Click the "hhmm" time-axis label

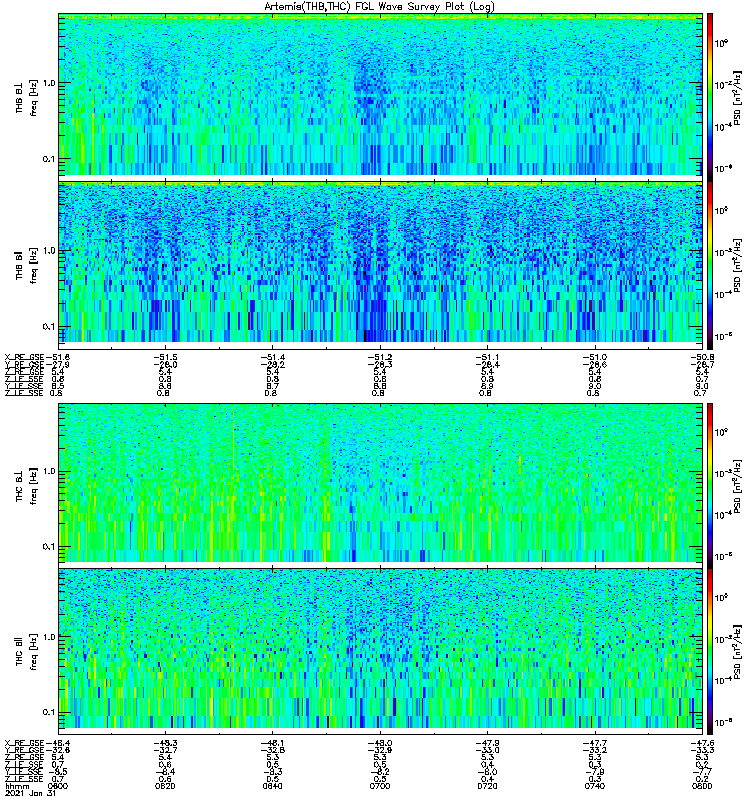pos(17,786)
